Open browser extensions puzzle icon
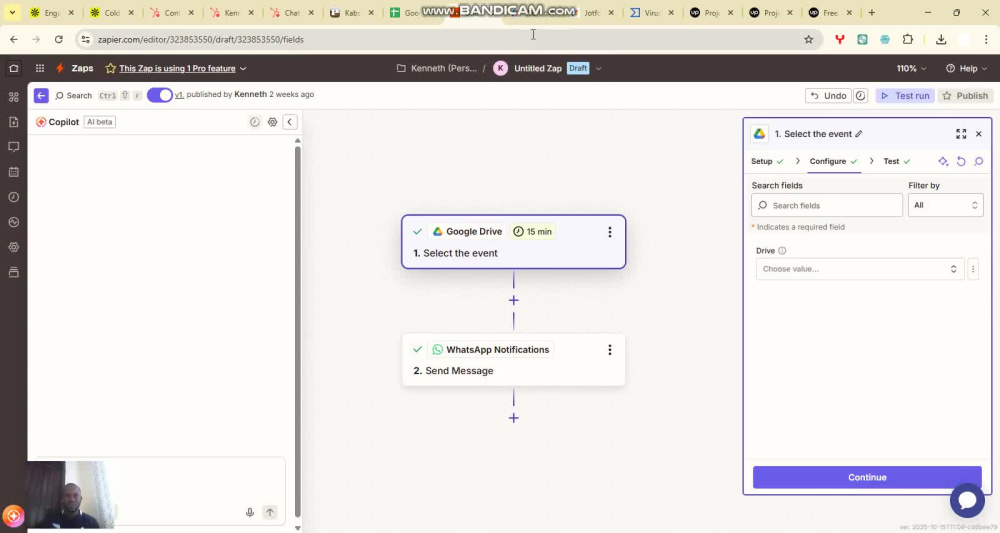The image size is (1000, 533). click(x=908, y=40)
